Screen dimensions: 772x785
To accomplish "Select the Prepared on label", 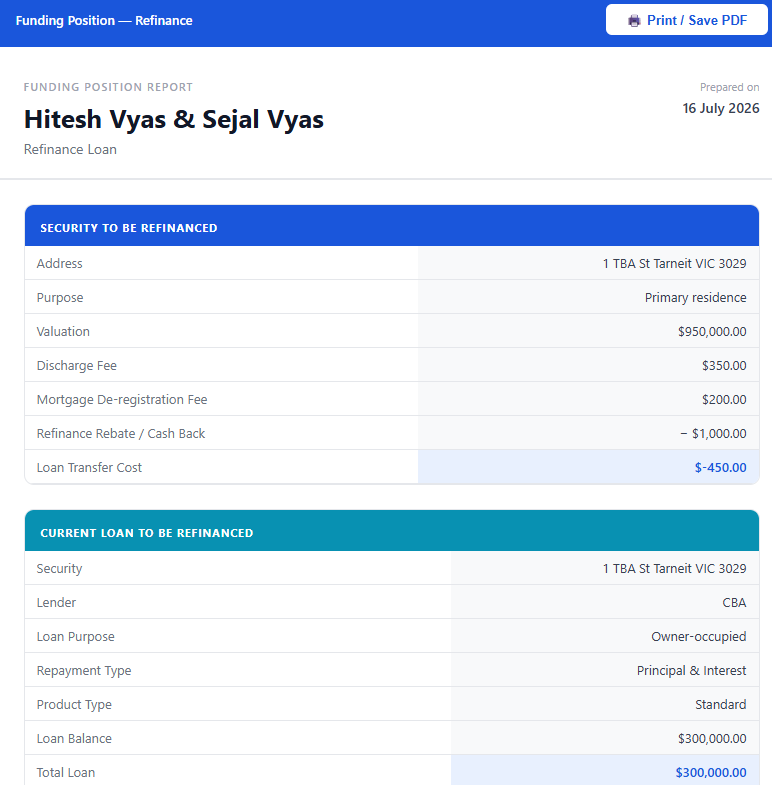I will click(x=729, y=87).
